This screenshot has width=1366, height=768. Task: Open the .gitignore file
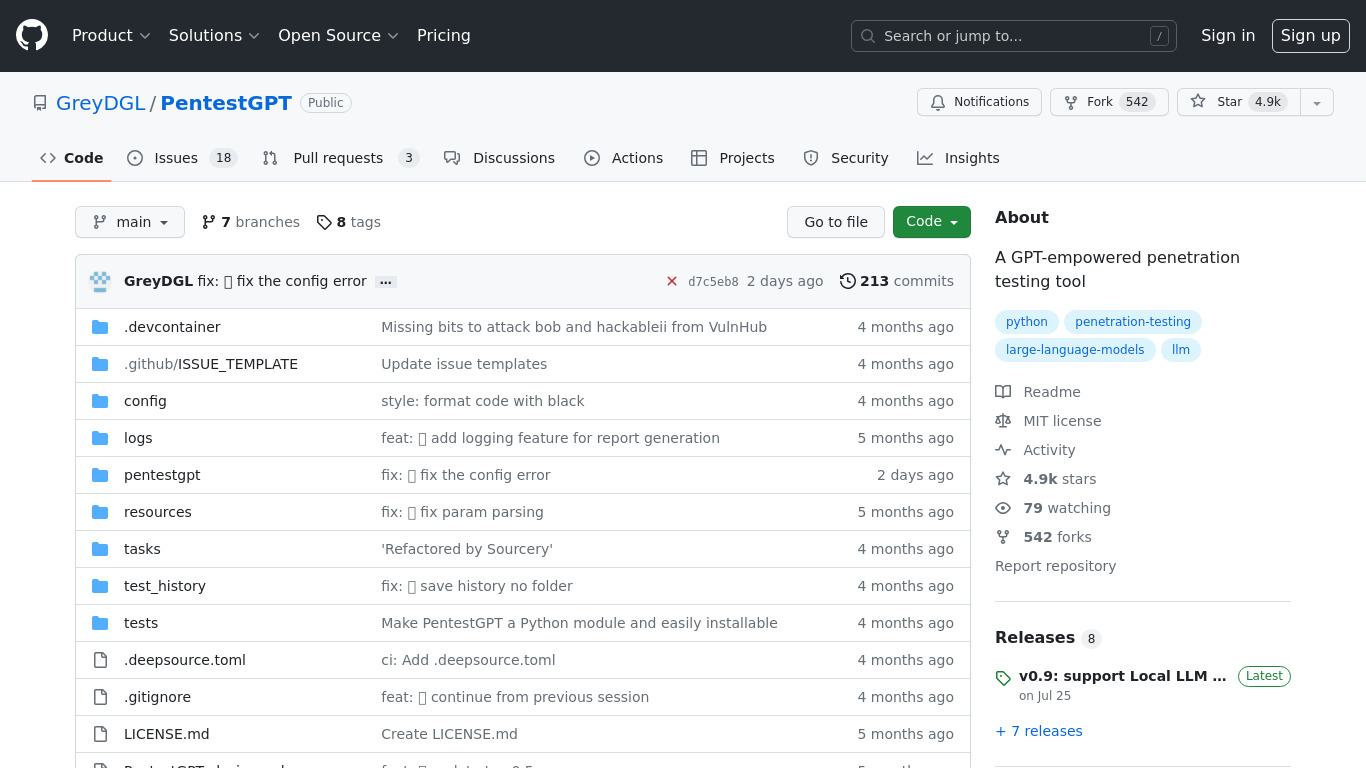[x=157, y=697]
